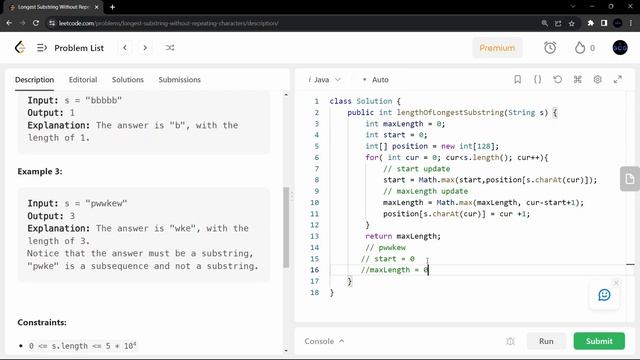Switch to the Solutions tab
This screenshot has height=360, width=640.
[128, 80]
